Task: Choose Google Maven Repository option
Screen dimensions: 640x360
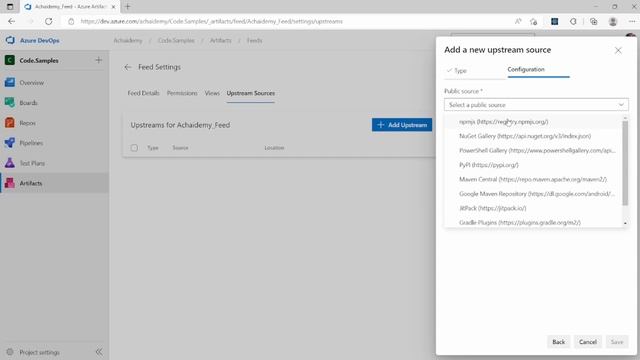Action: coord(533,194)
